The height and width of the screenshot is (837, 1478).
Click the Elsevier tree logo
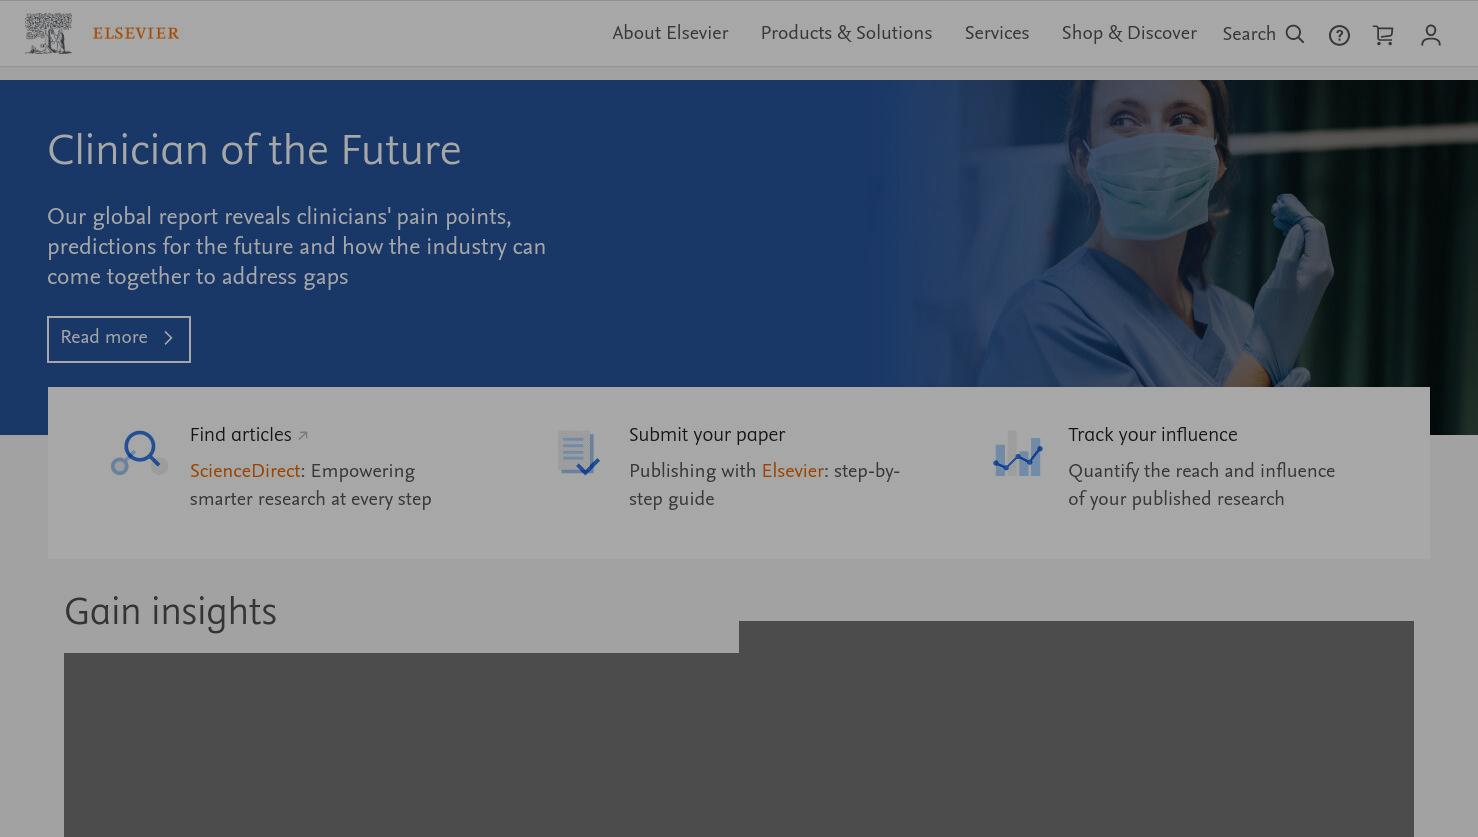[x=48, y=33]
